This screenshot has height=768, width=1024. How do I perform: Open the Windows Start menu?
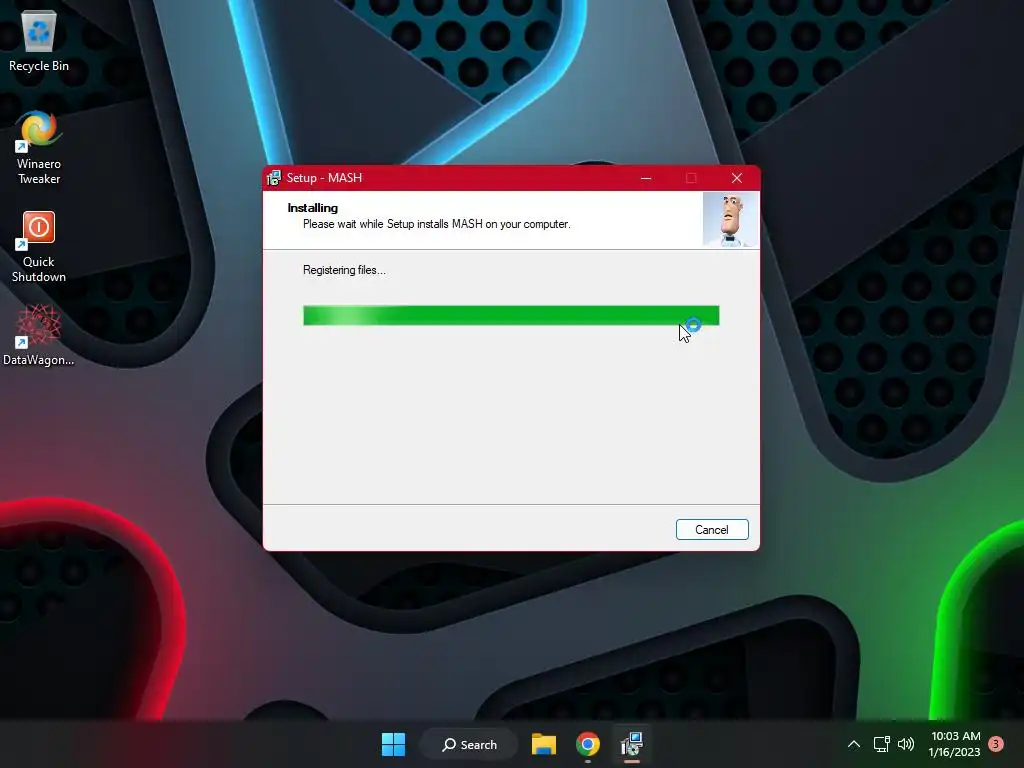point(393,744)
